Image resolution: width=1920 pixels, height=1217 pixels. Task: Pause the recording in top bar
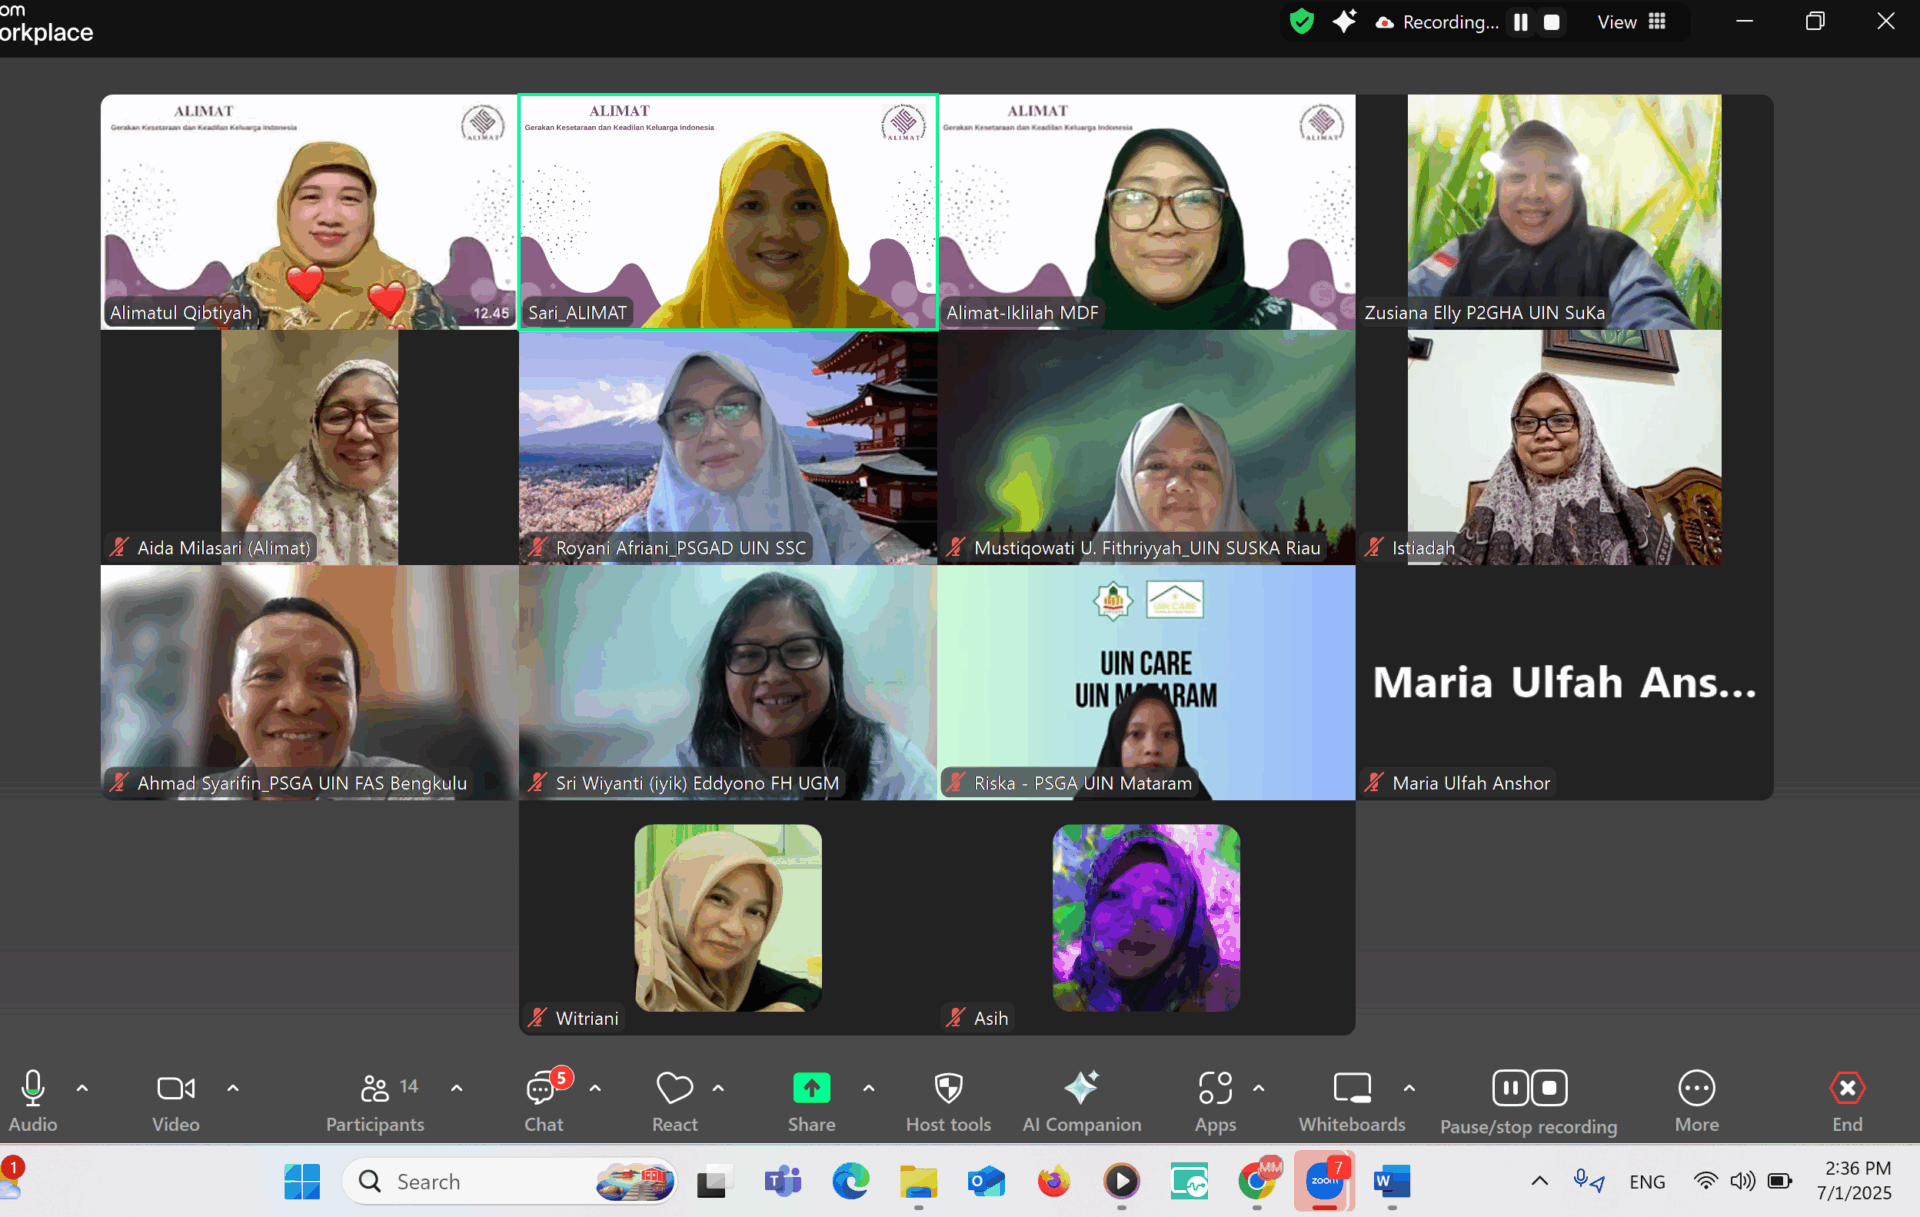click(1520, 22)
